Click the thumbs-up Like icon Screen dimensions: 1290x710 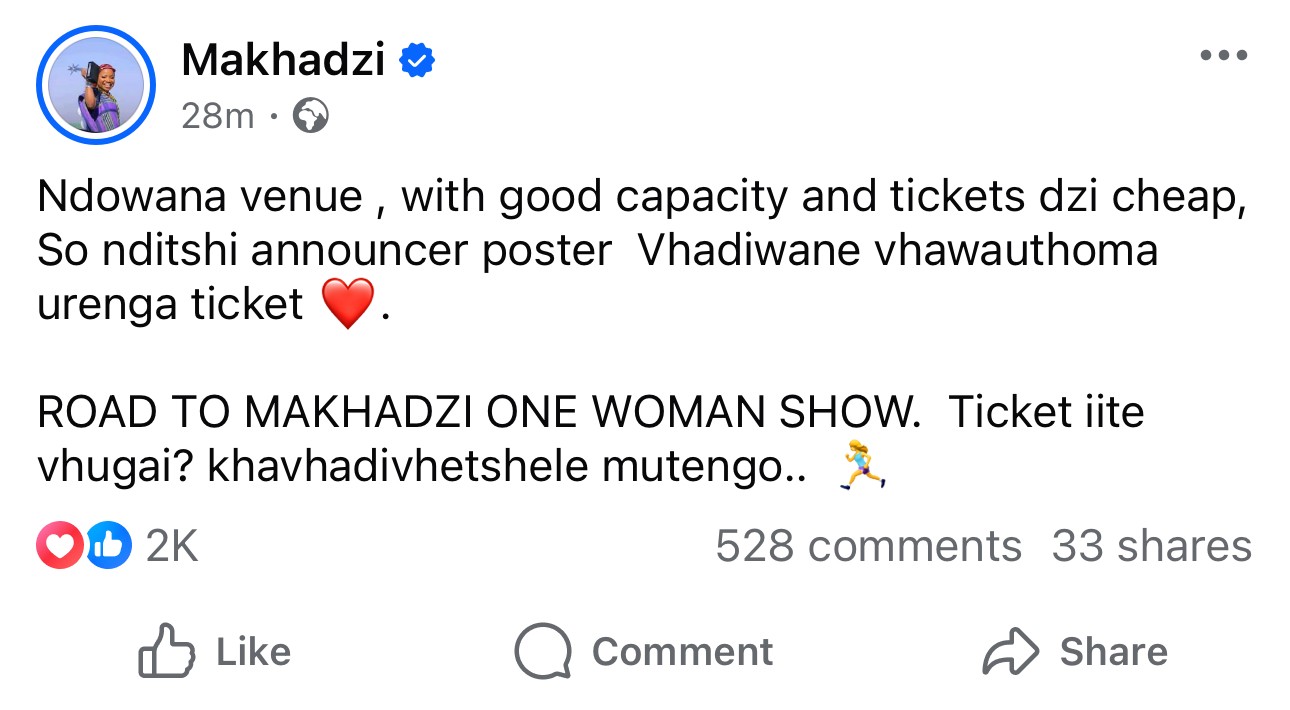[x=166, y=652]
